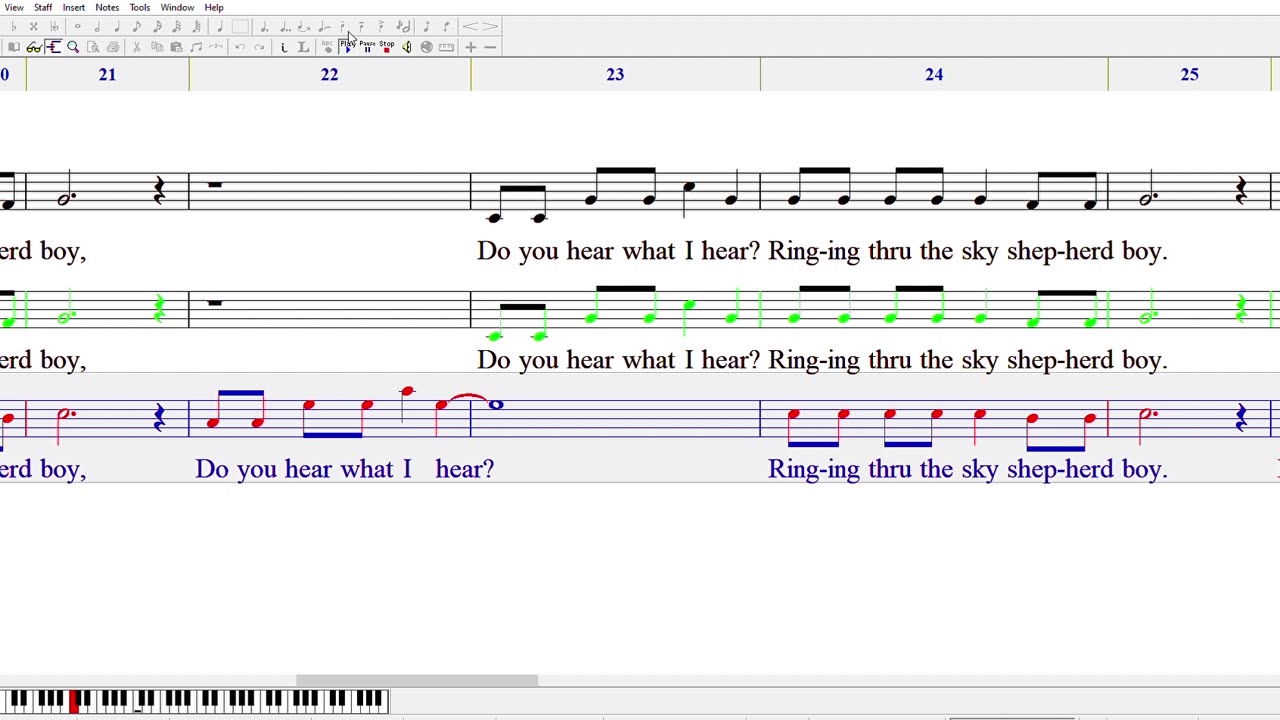Screen dimensions: 1280x720
Task: Select the half note duration
Action: click(97, 27)
